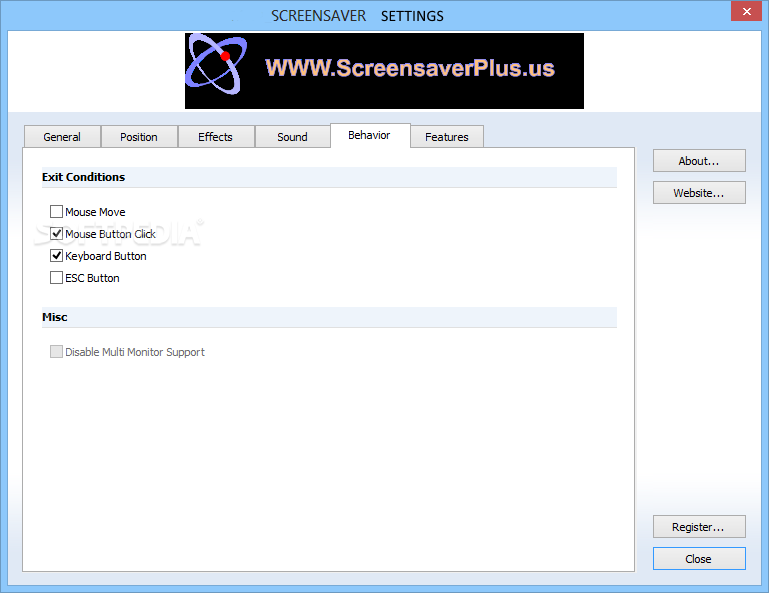Toggle the Keyboard Button checkbox
Viewport: 769px width, 593px height.
[x=56, y=256]
